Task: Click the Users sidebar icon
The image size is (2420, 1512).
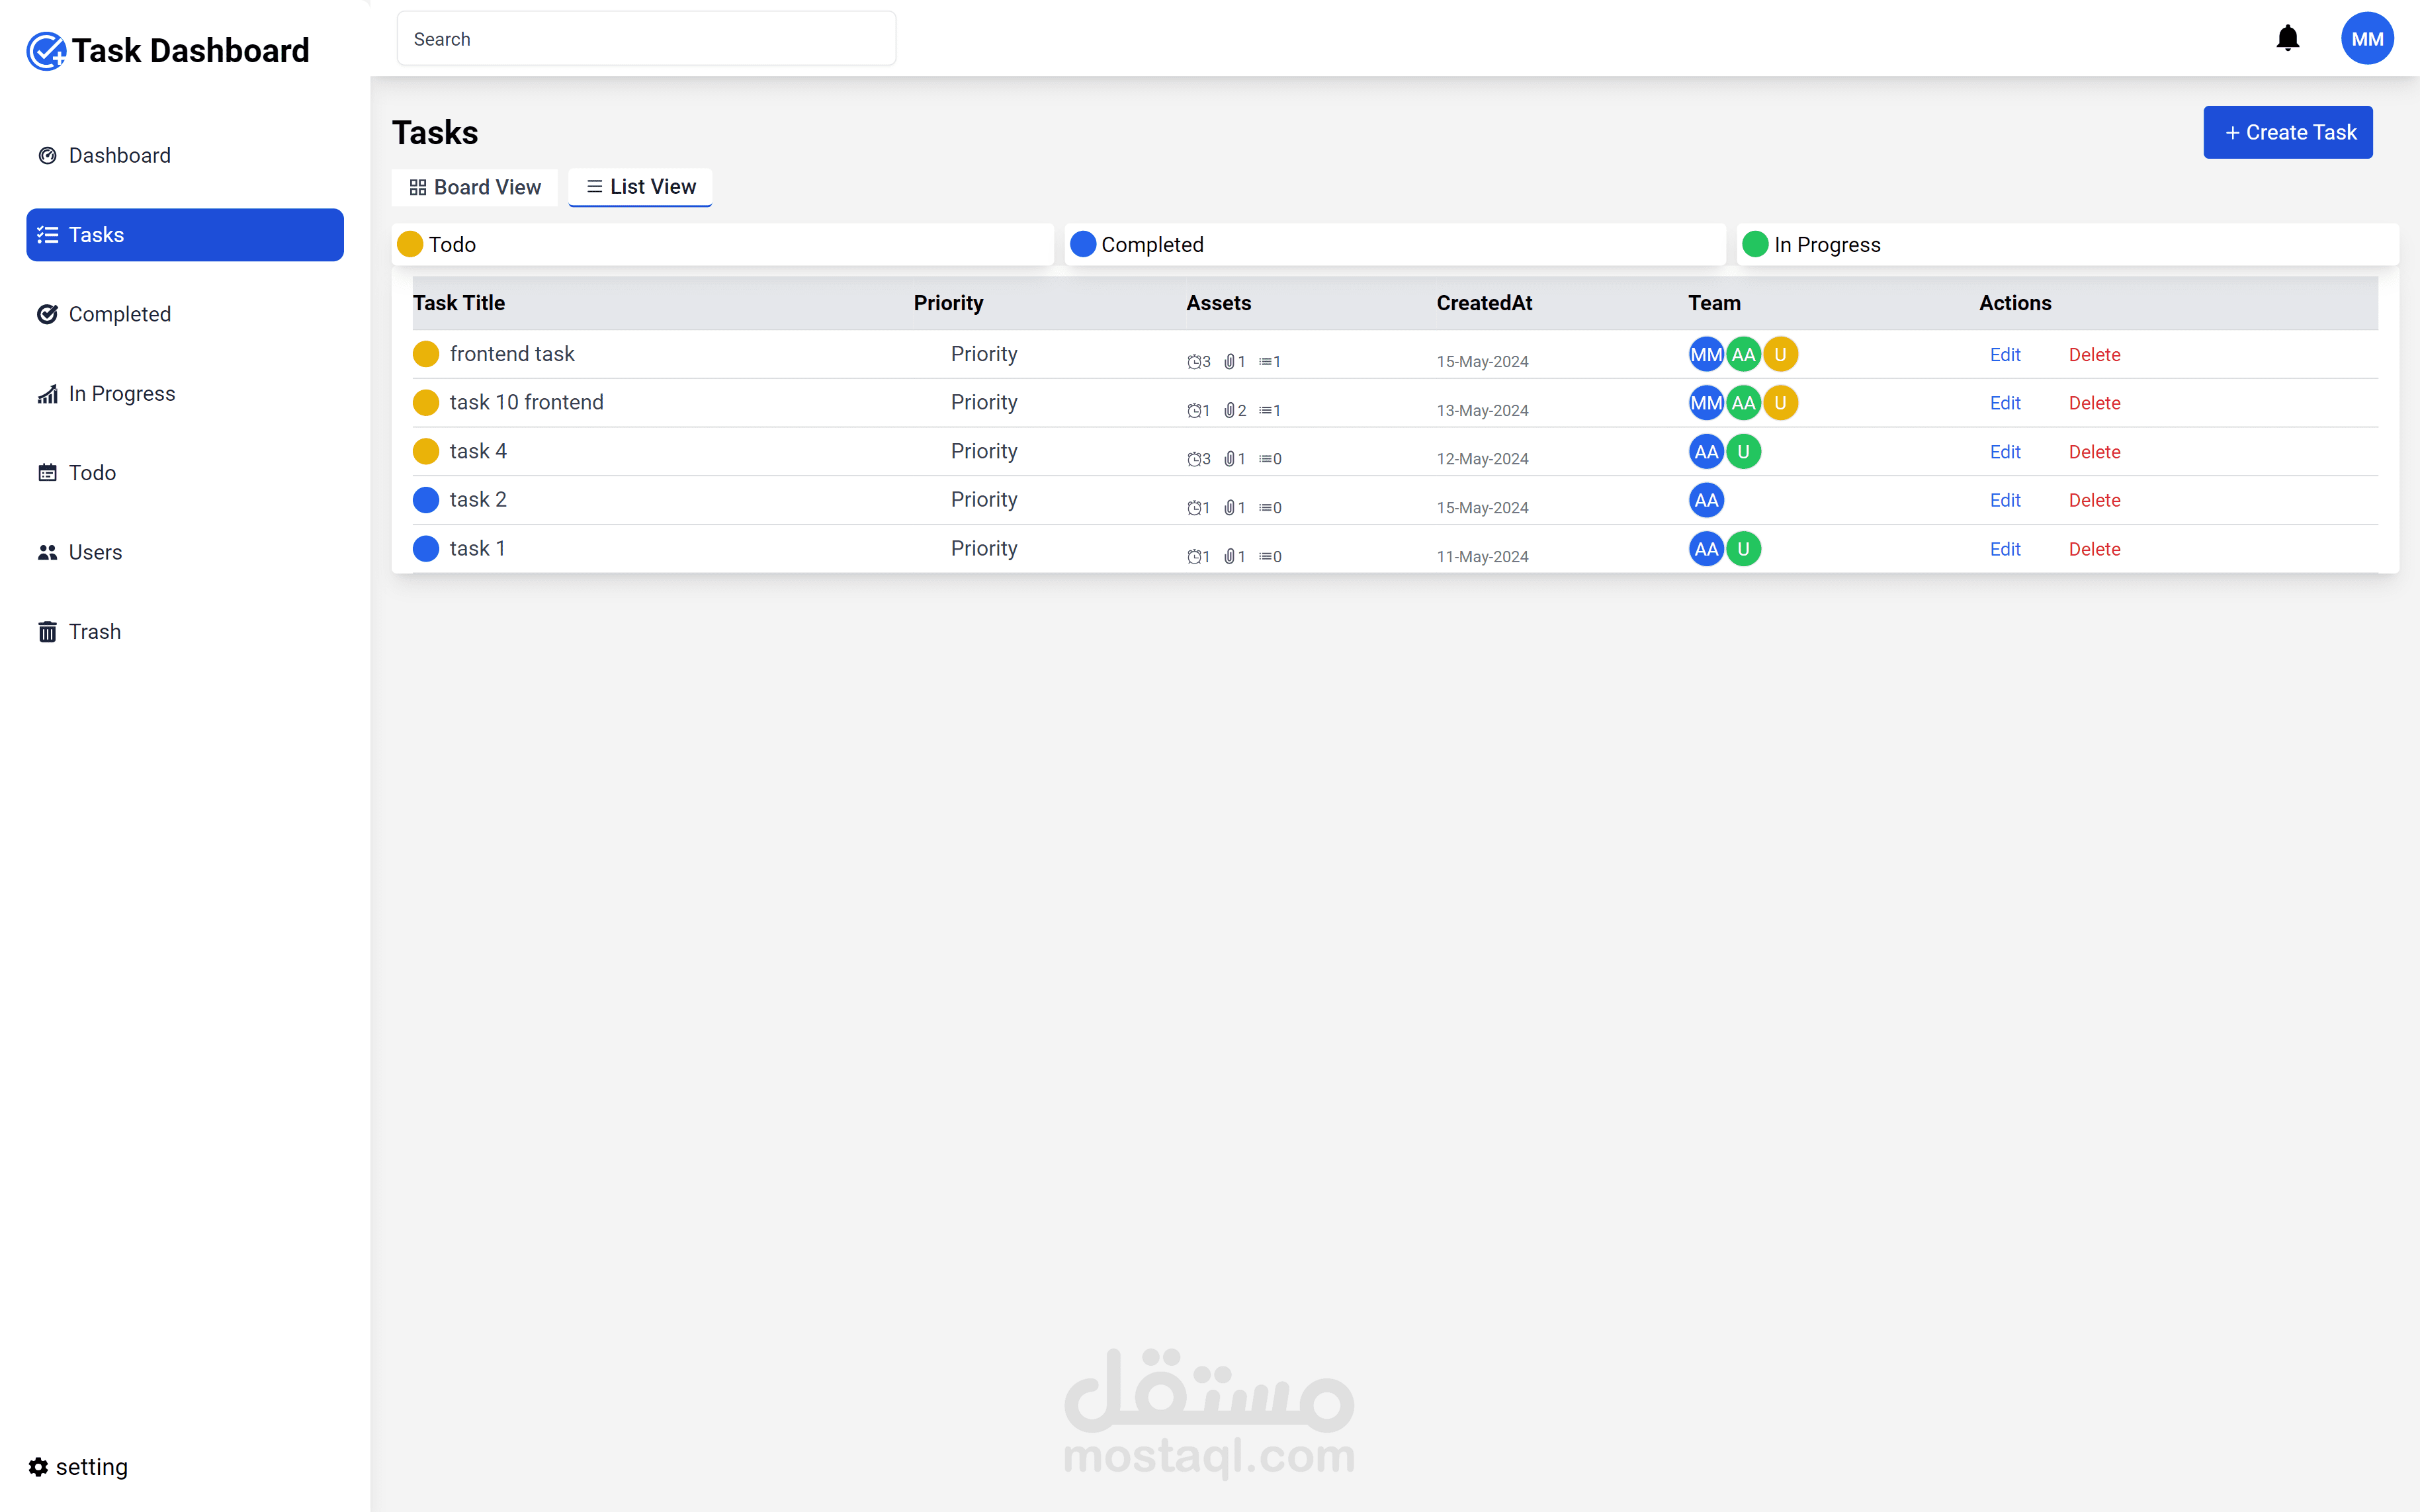Action: (47, 552)
